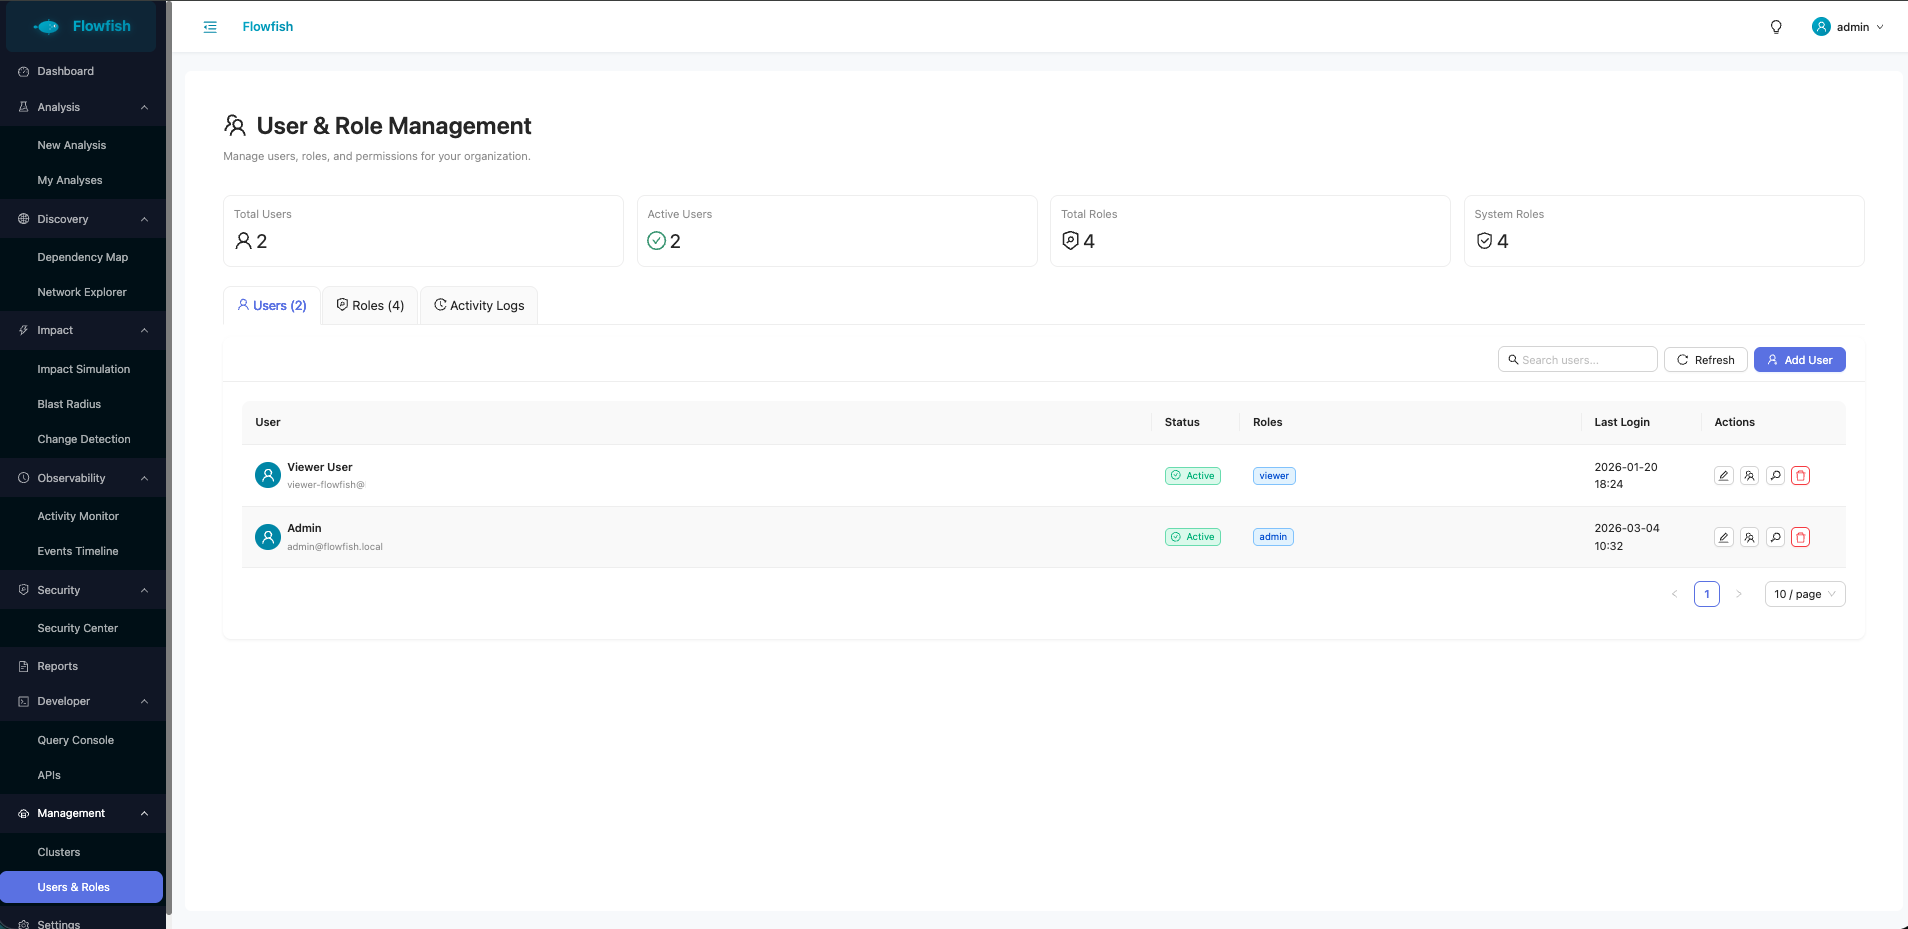1908x929 pixels.
Task: Click the admin role tag in table
Action: pos(1273,537)
